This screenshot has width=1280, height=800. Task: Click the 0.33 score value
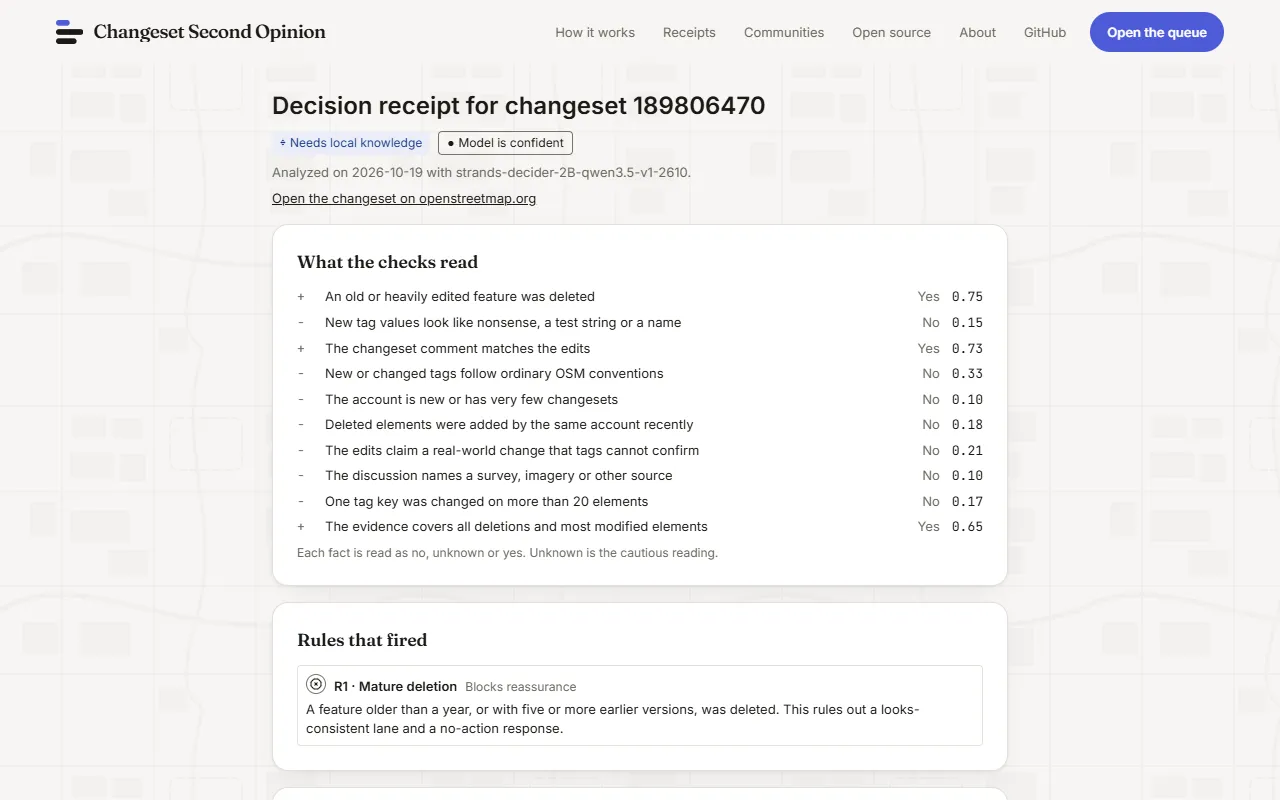(x=967, y=373)
